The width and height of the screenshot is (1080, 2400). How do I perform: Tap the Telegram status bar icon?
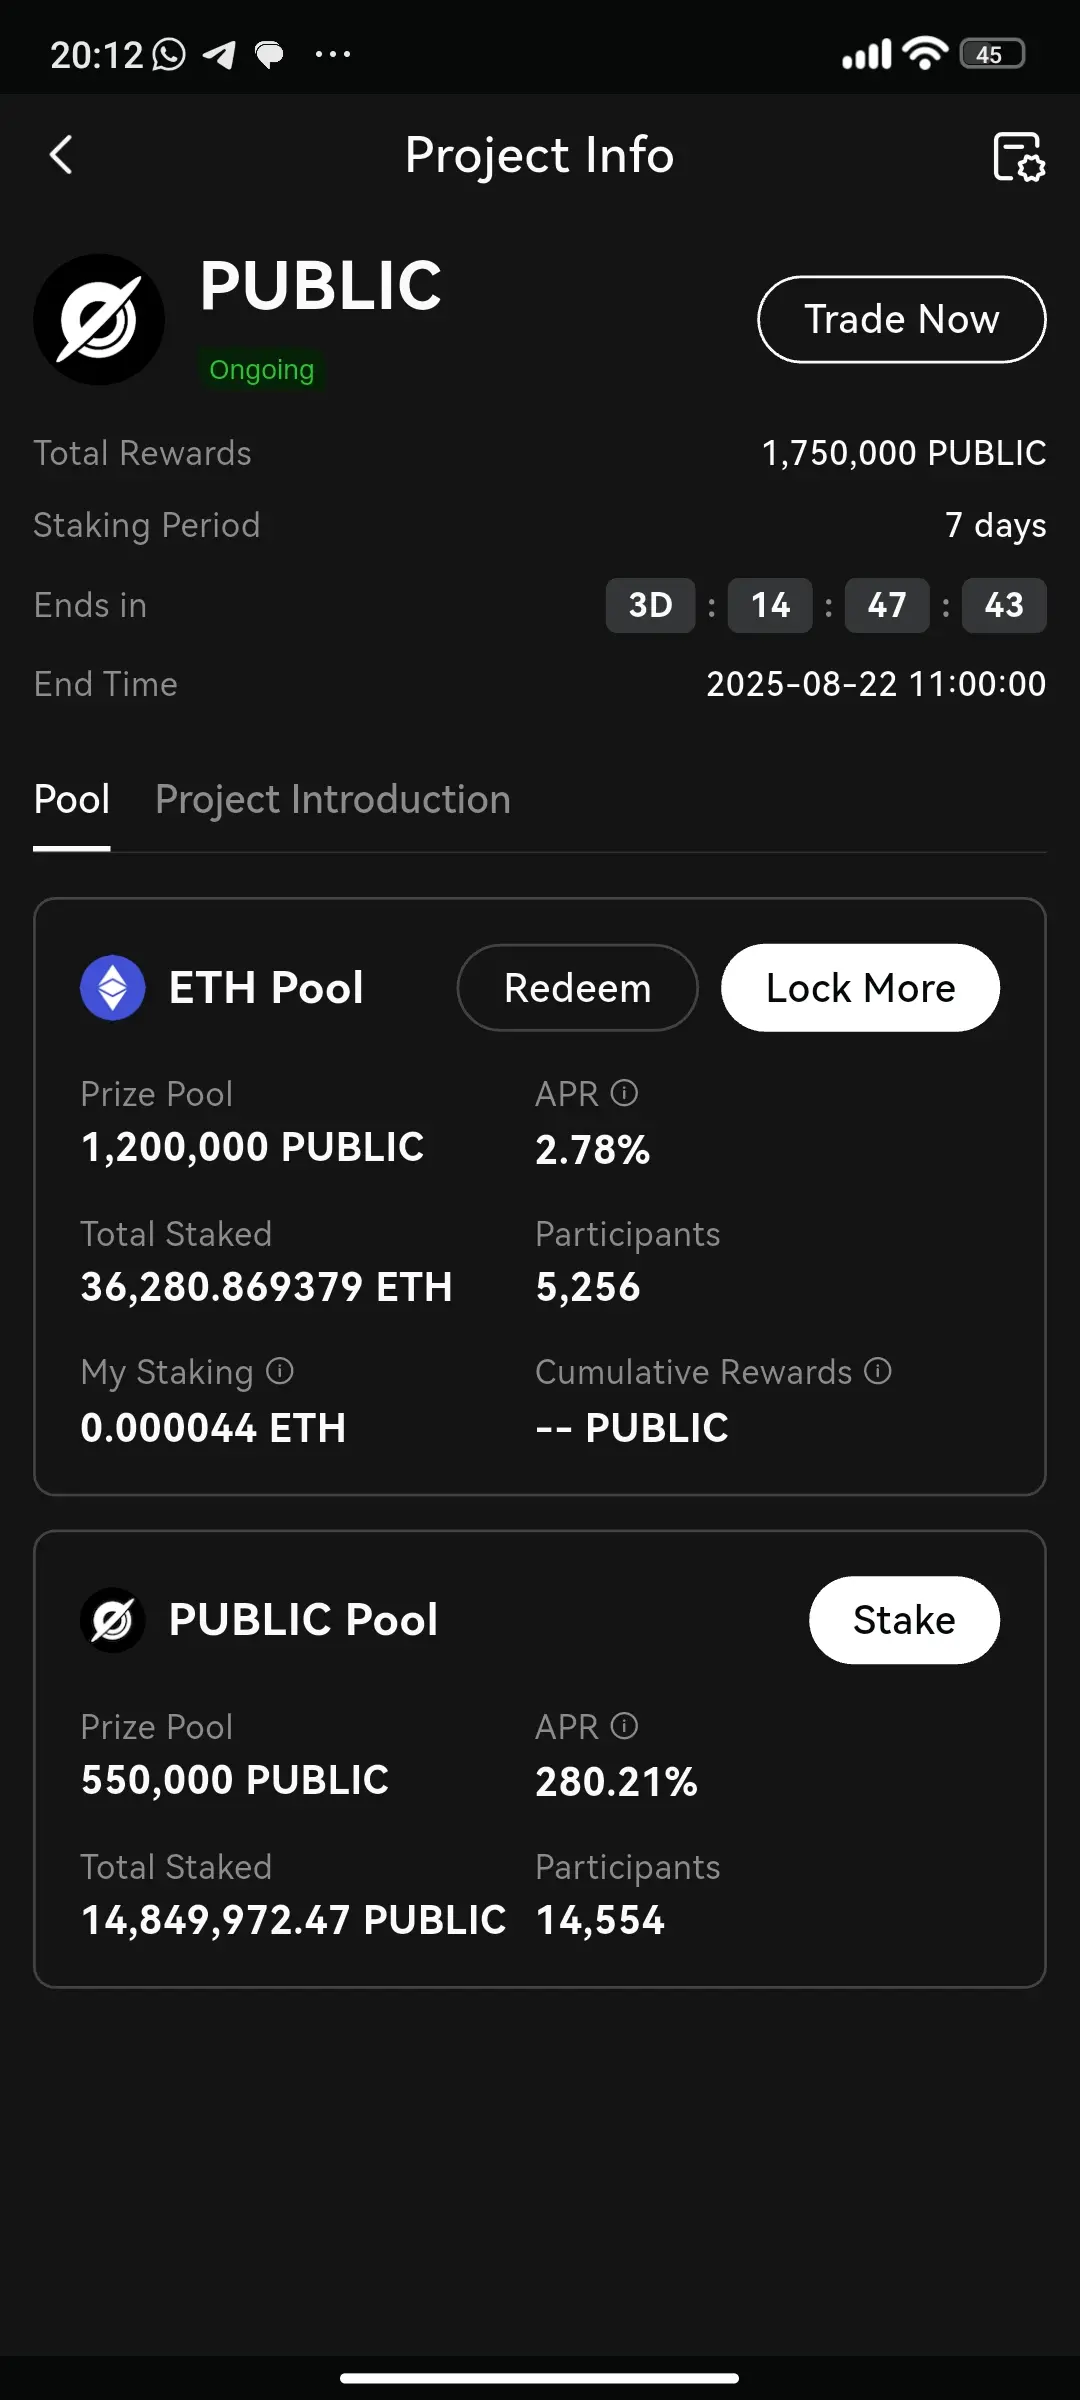point(220,54)
